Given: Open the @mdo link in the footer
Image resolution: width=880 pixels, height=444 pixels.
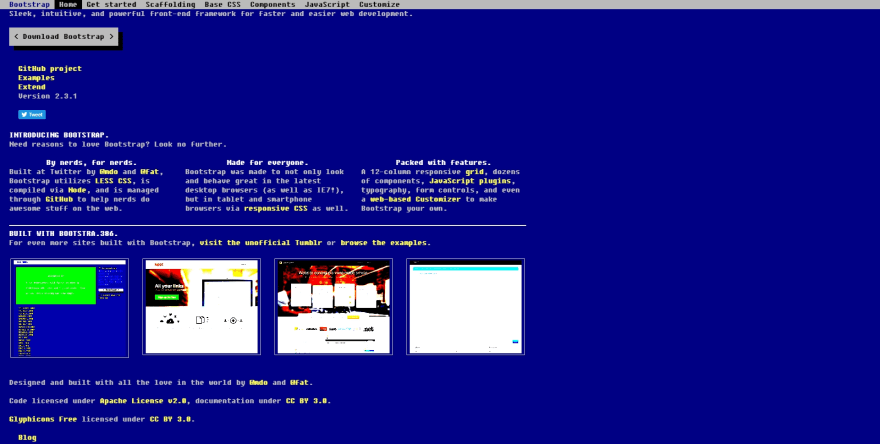Looking at the screenshot, I should click(x=259, y=383).
